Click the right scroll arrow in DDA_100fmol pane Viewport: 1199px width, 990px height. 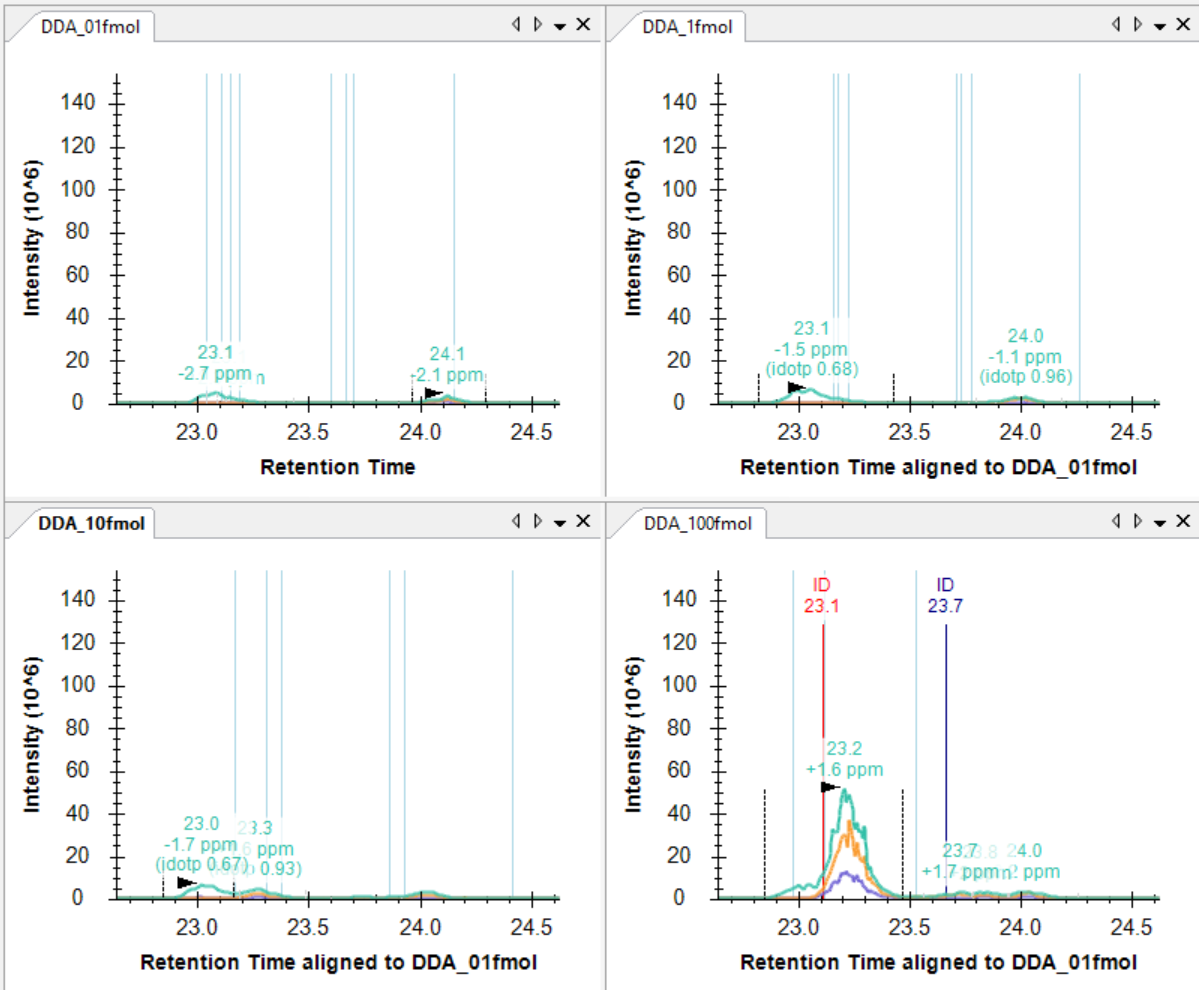click(x=1138, y=520)
